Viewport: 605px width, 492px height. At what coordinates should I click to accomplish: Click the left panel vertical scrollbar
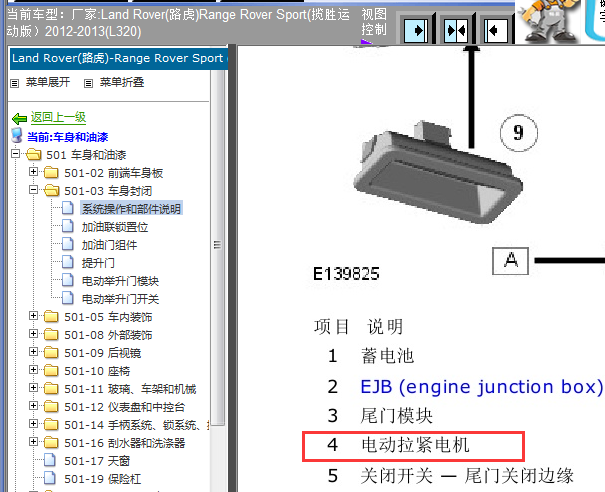[x=218, y=247]
